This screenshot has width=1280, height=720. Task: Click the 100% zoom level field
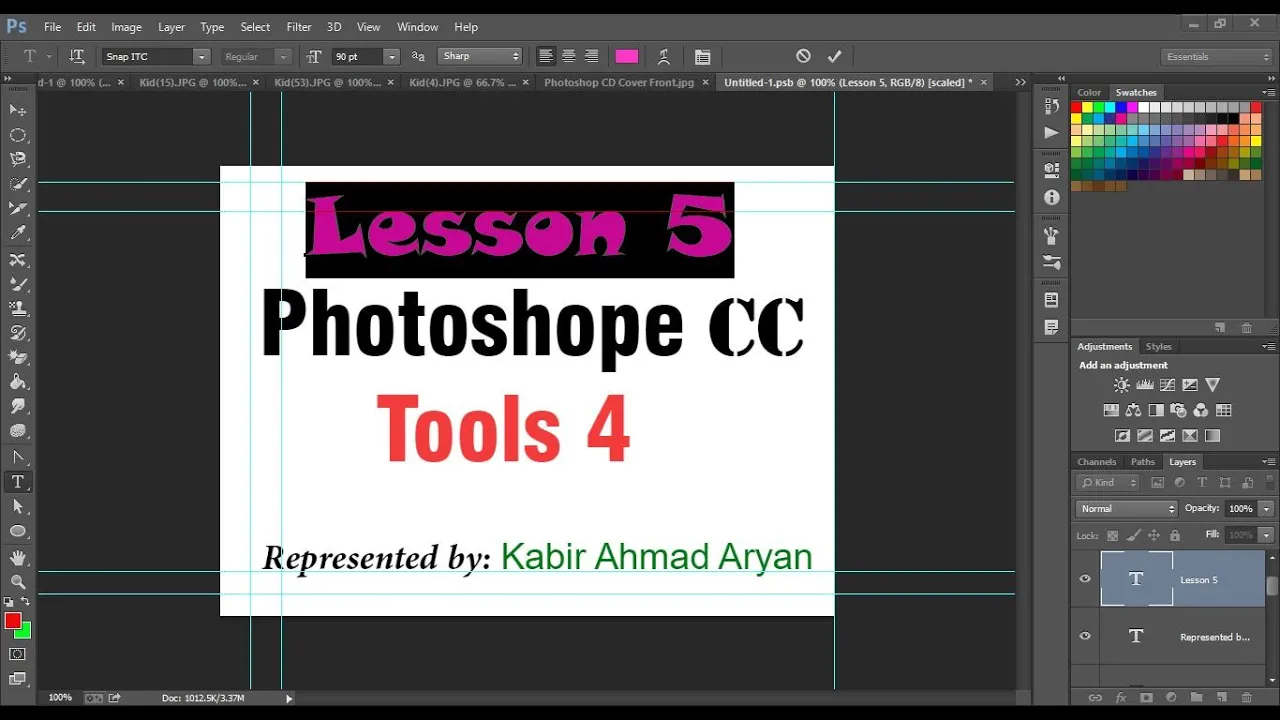click(60, 697)
